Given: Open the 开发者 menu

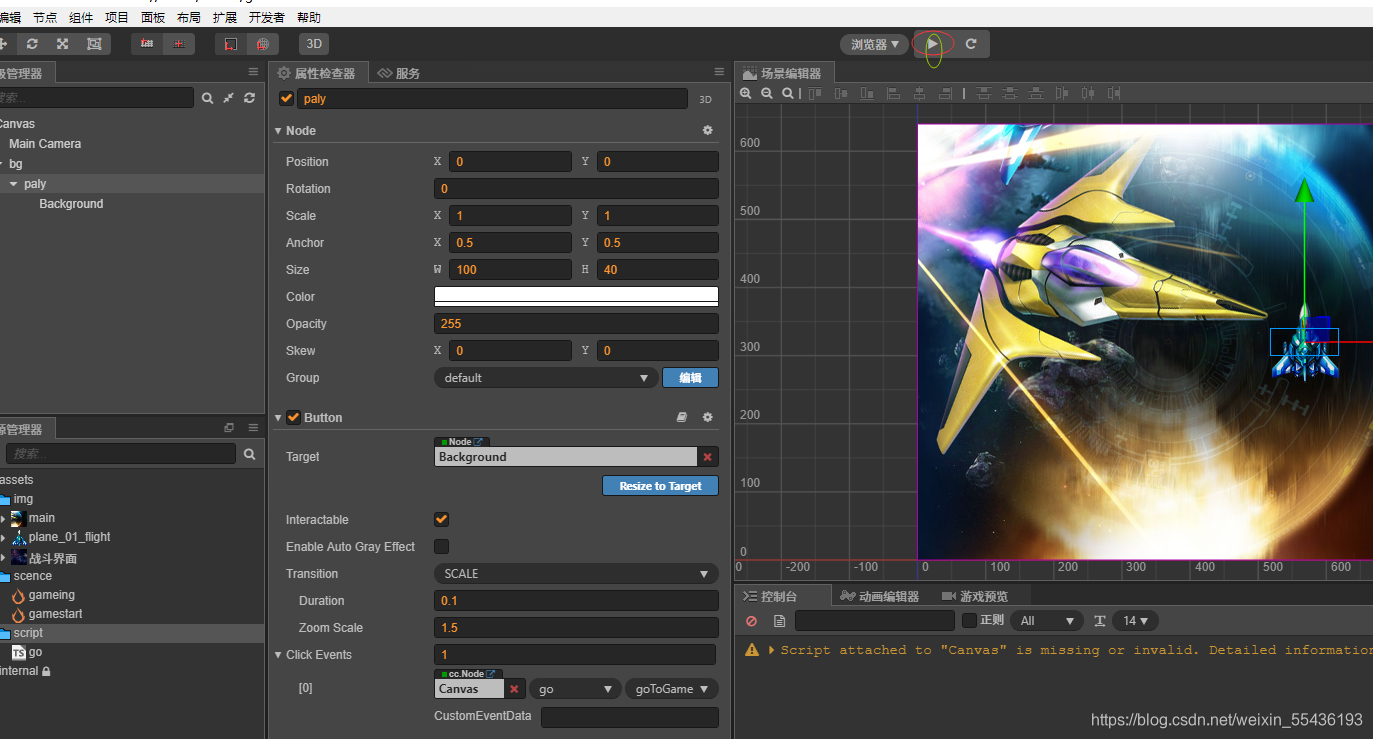Looking at the screenshot, I should pos(266,17).
